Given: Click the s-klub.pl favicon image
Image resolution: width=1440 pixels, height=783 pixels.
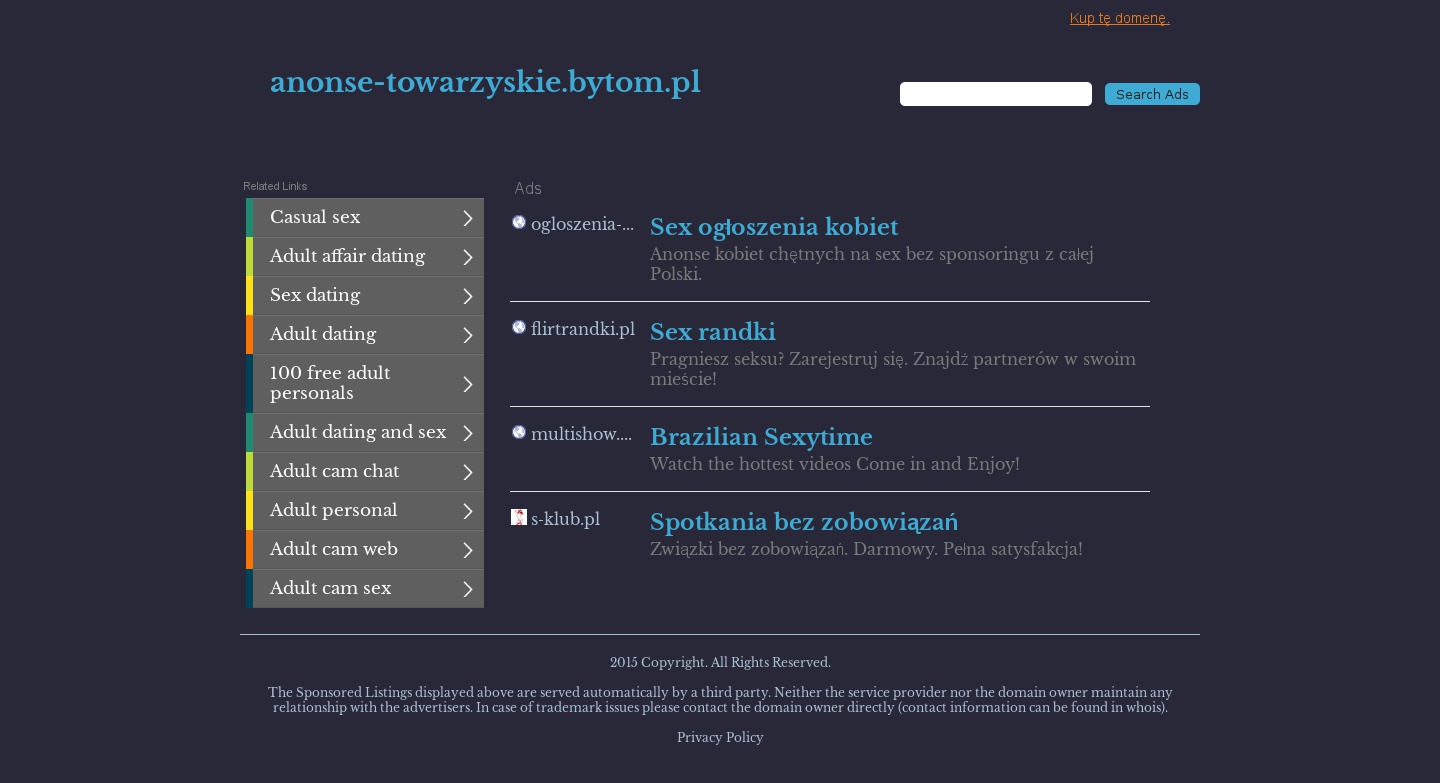Looking at the screenshot, I should tap(519, 517).
